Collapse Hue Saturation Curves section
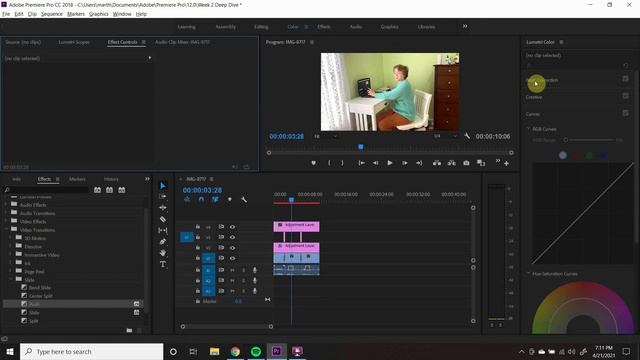Viewport: 640px width, 360px height. (x=528, y=273)
